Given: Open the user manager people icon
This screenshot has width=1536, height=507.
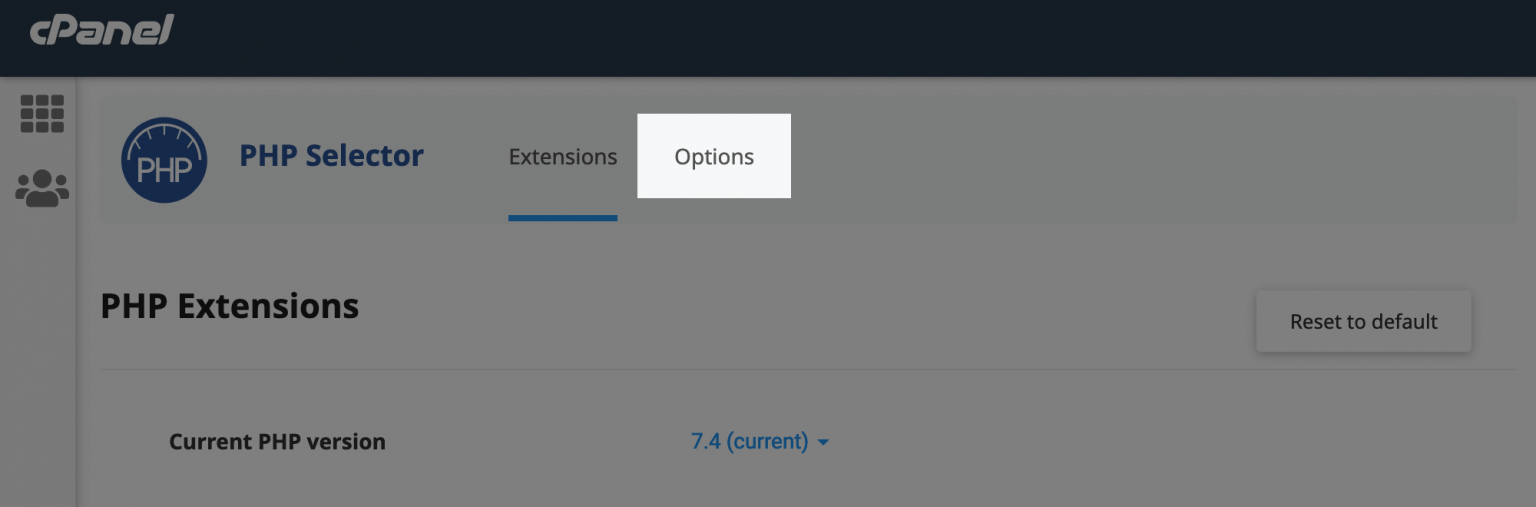Looking at the screenshot, I should coord(42,187).
